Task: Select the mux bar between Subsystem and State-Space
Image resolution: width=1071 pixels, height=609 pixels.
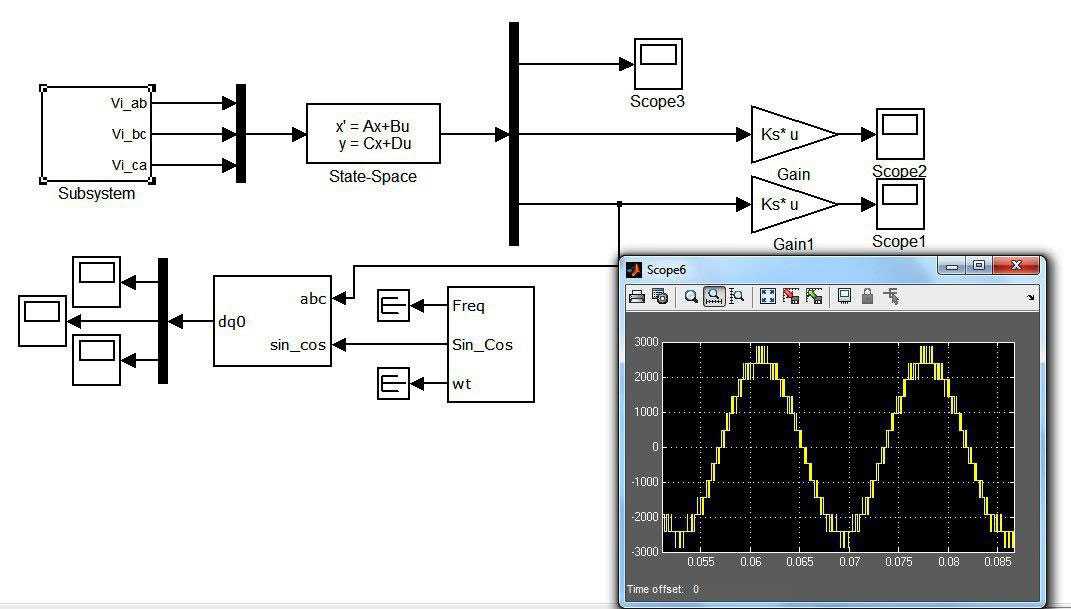Action: click(241, 134)
